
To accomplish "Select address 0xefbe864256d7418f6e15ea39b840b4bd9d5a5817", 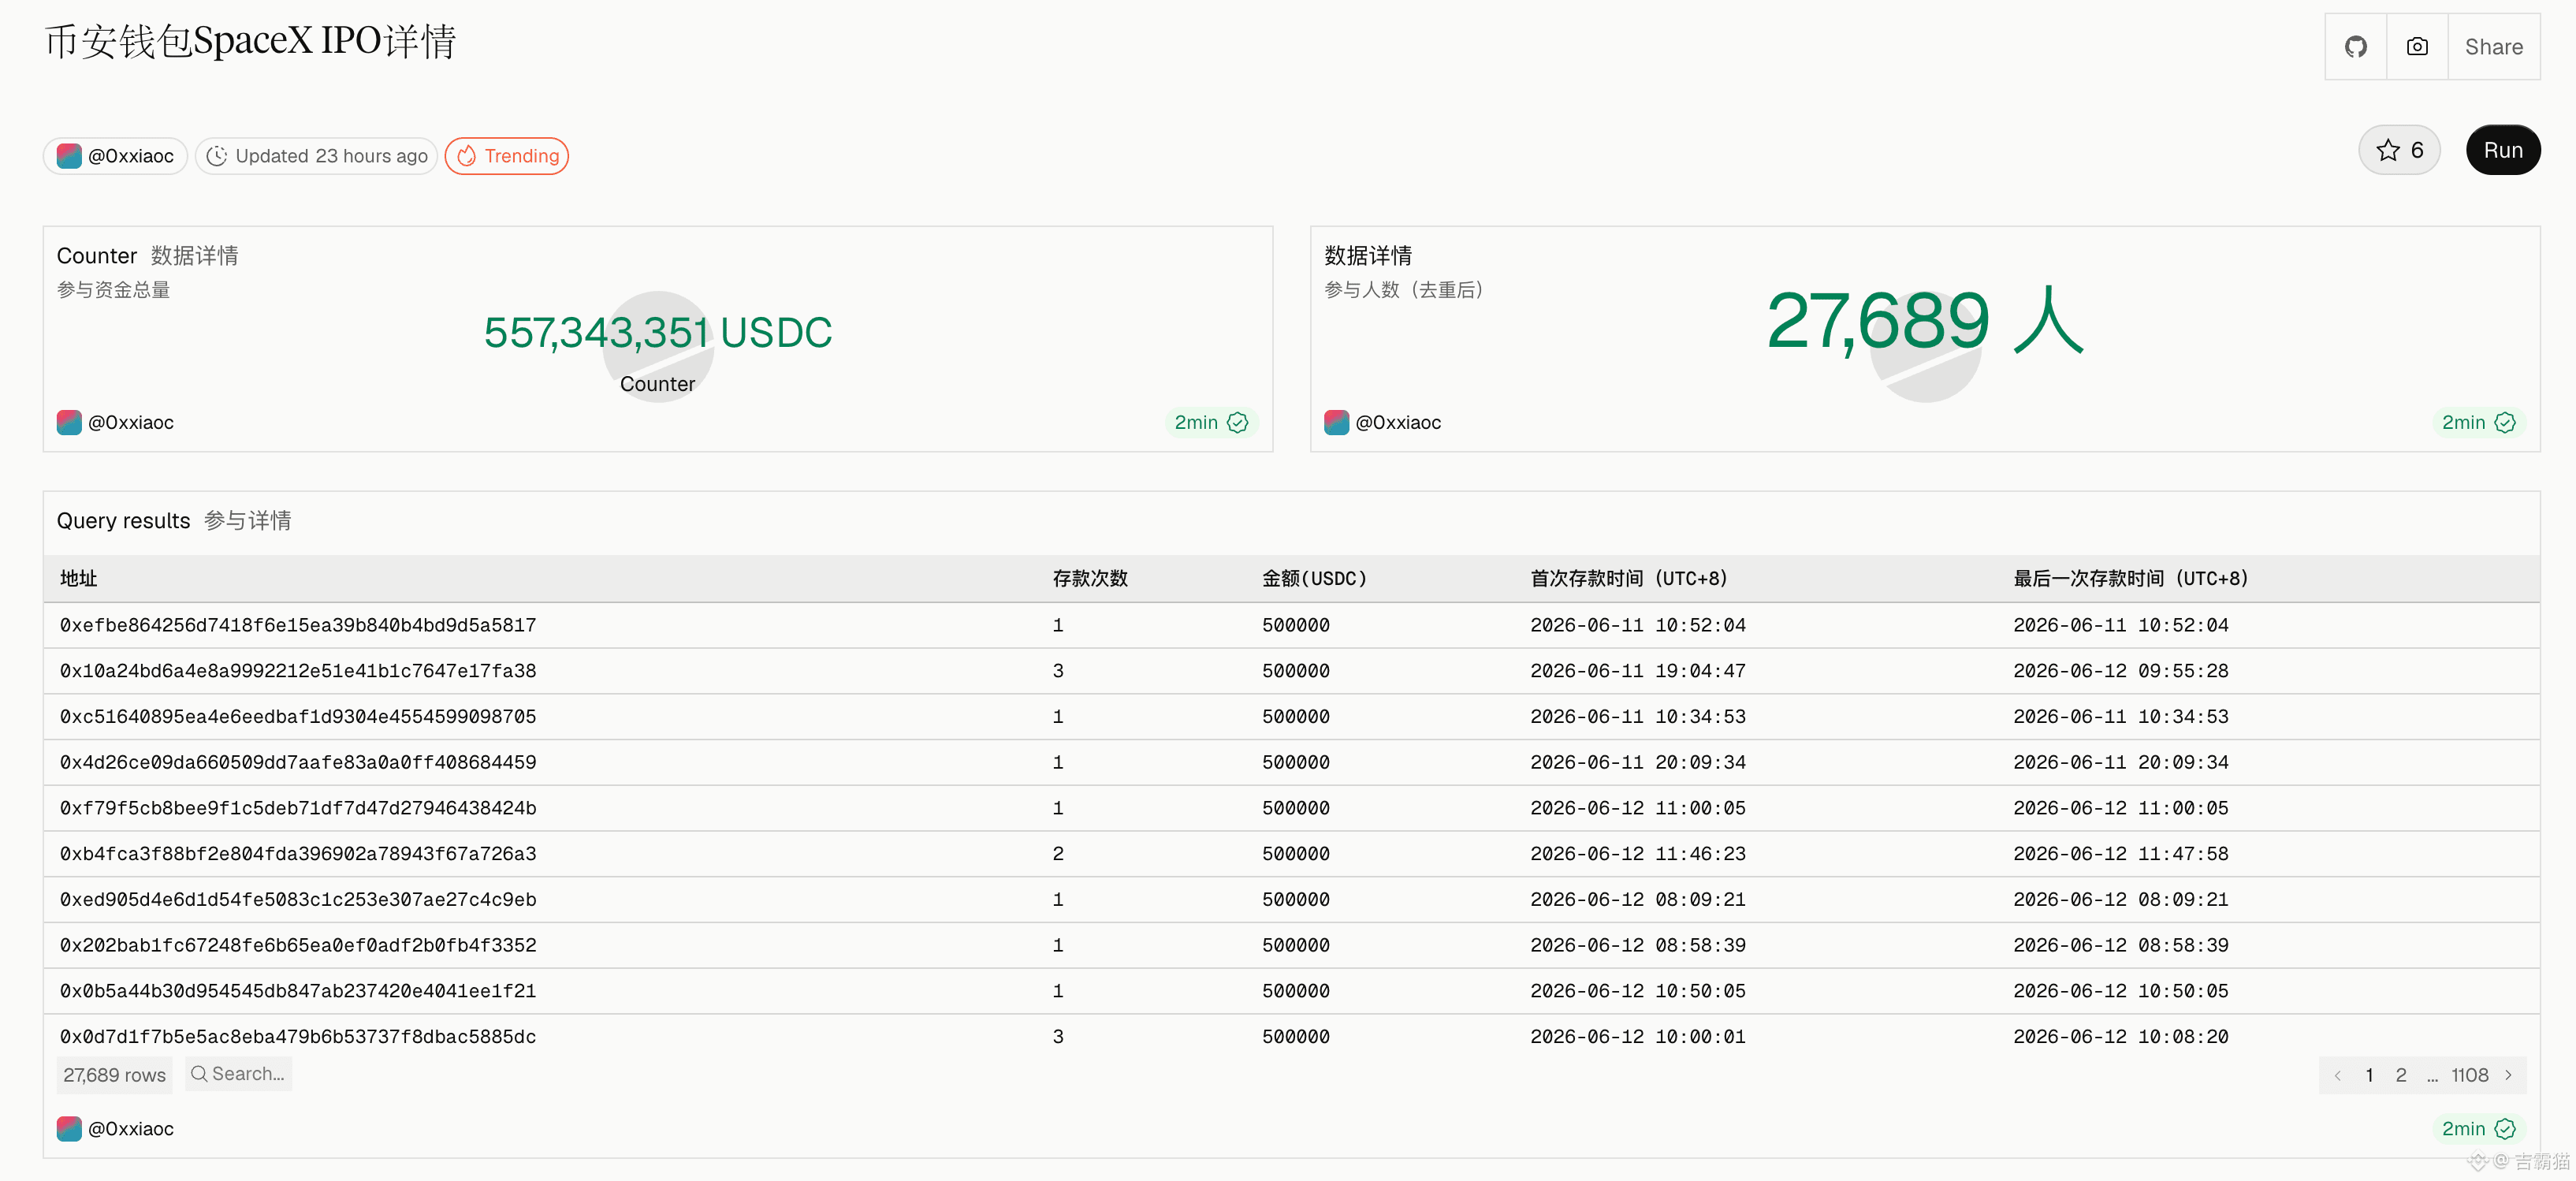I will click(x=298, y=625).
